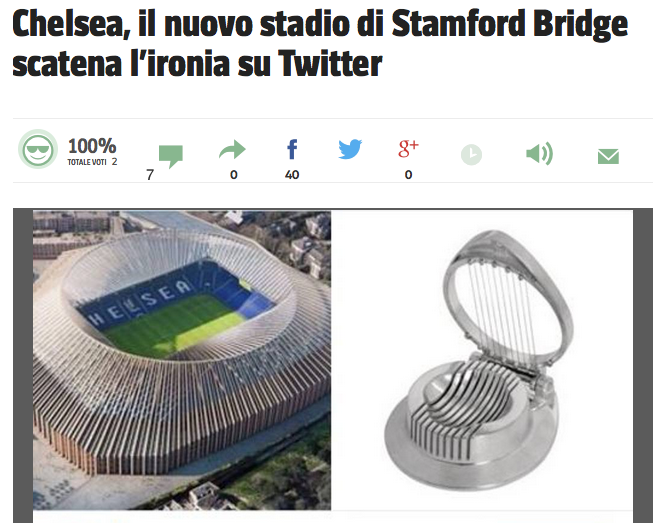Listen to article via the speaker icon
Viewport: 667px width, 523px height.
(539, 153)
